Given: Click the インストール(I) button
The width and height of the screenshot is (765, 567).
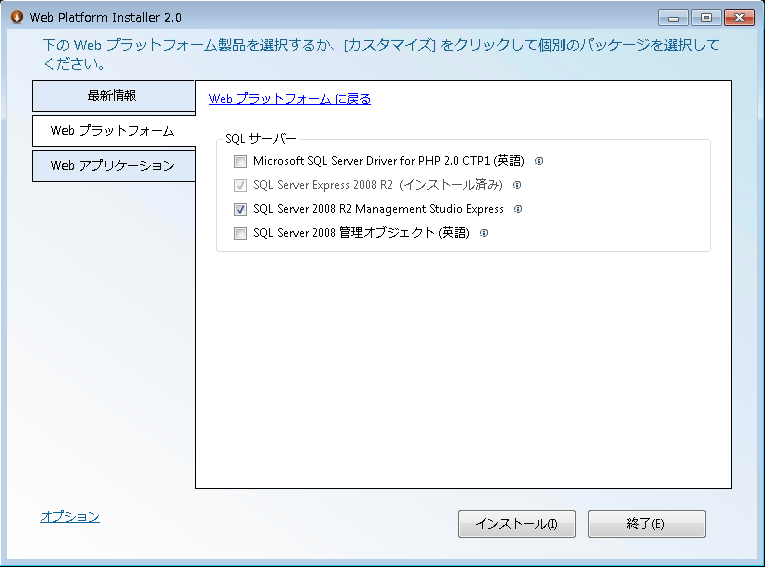Looking at the screenshot, I should tap(517, 524).
